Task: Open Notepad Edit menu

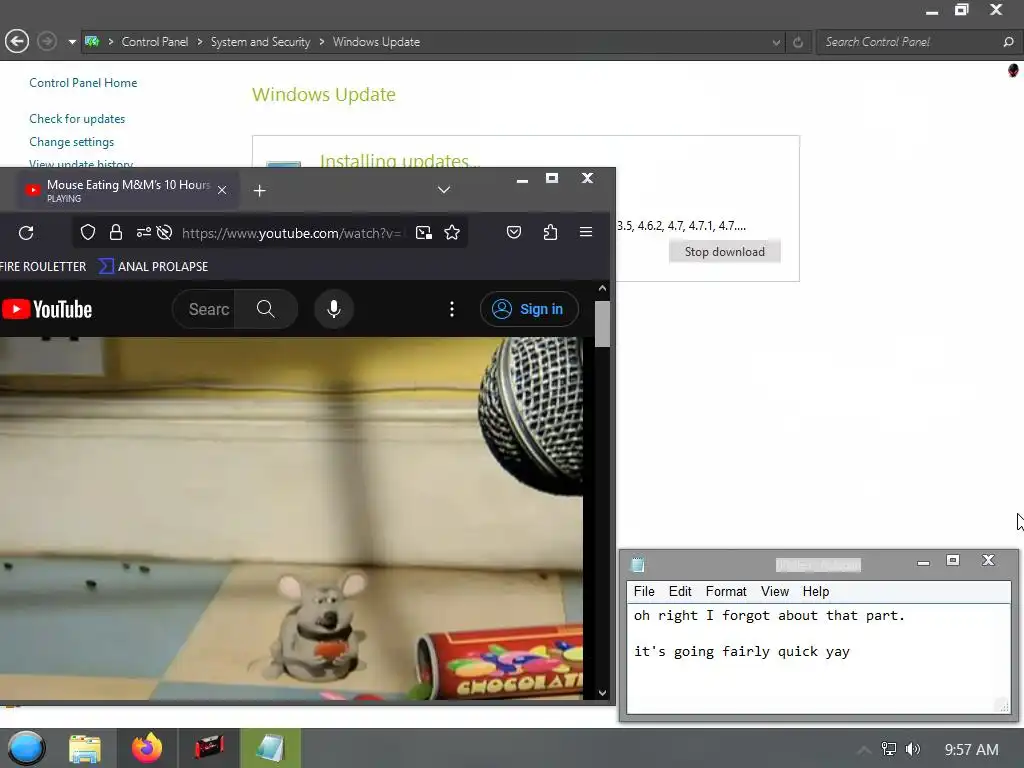Action: point(680,591)
